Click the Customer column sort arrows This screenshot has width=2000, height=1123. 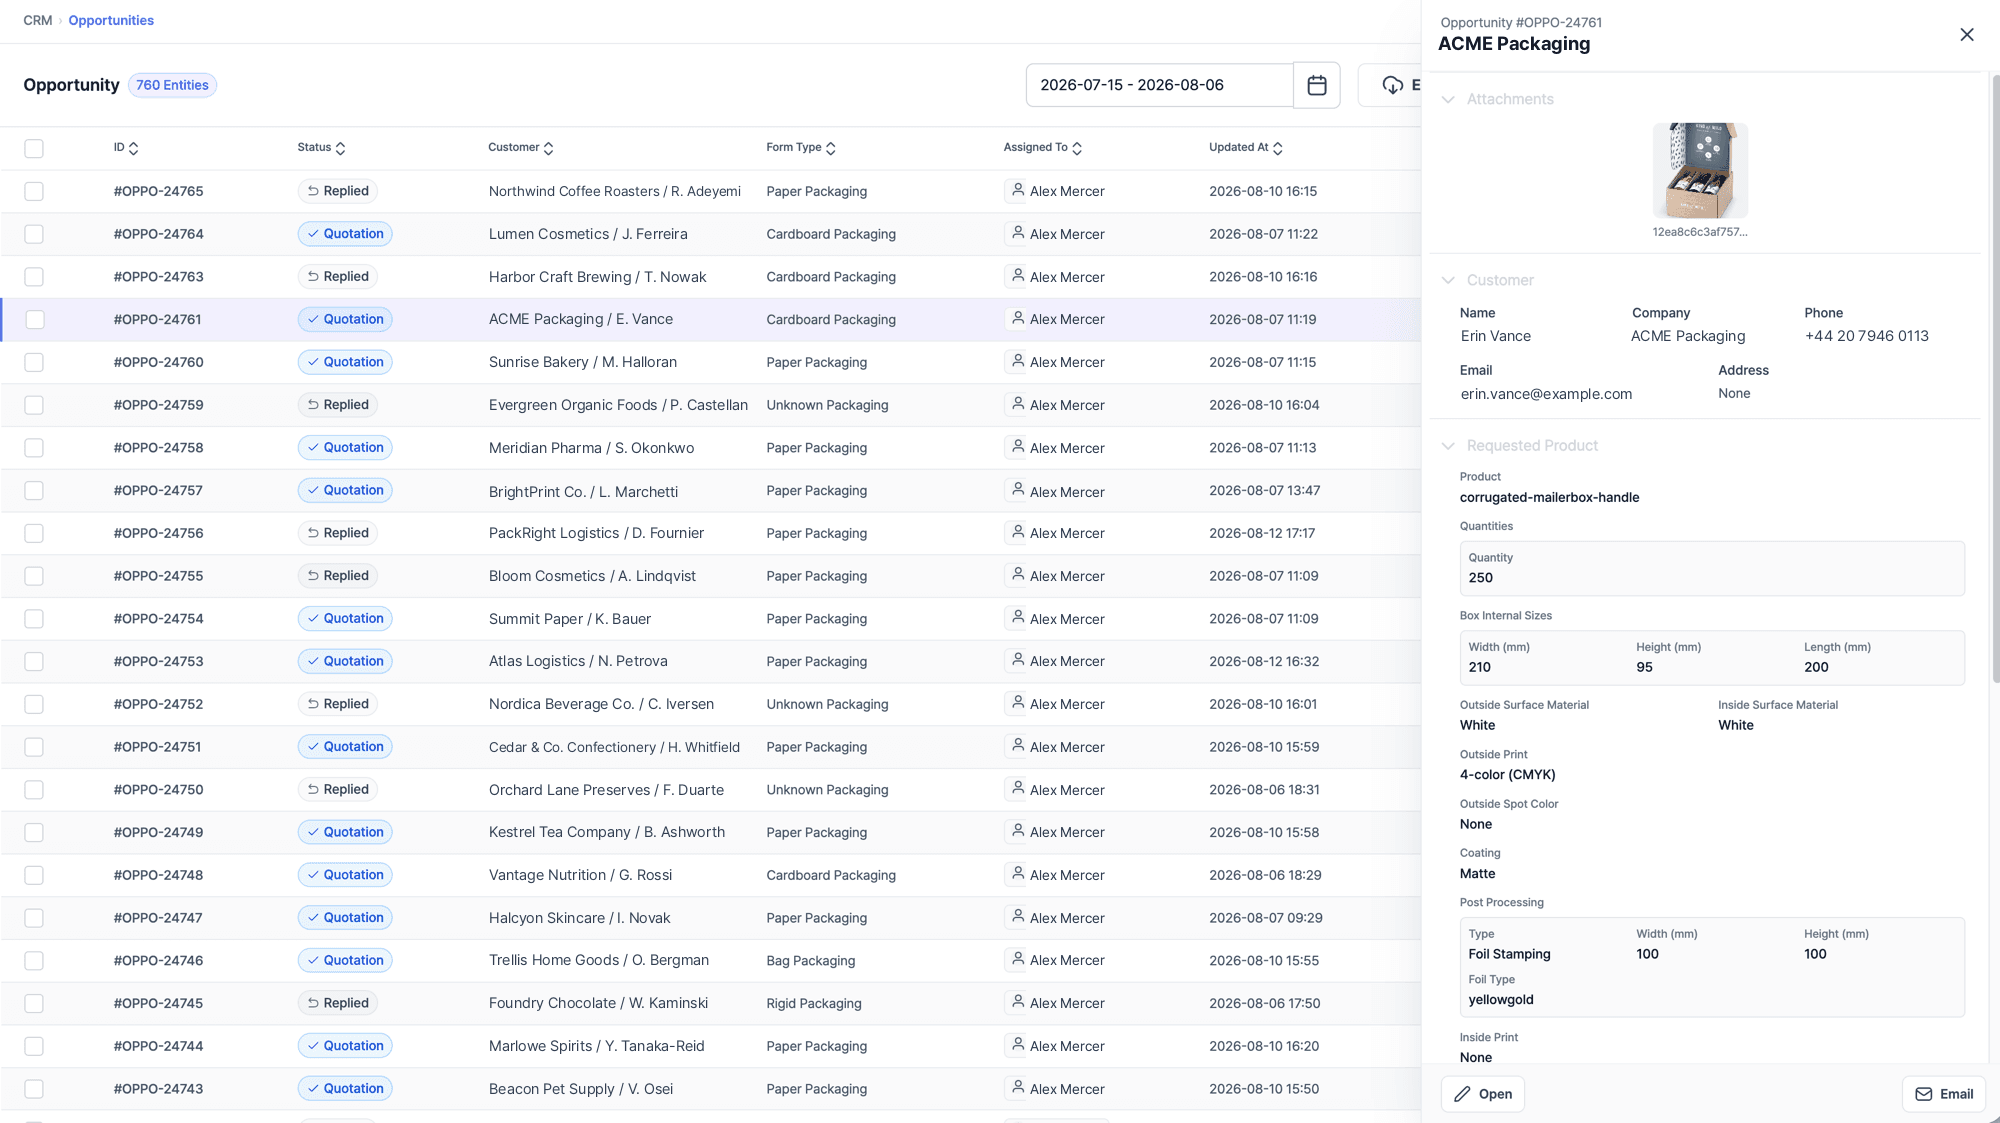pos(548,148)
